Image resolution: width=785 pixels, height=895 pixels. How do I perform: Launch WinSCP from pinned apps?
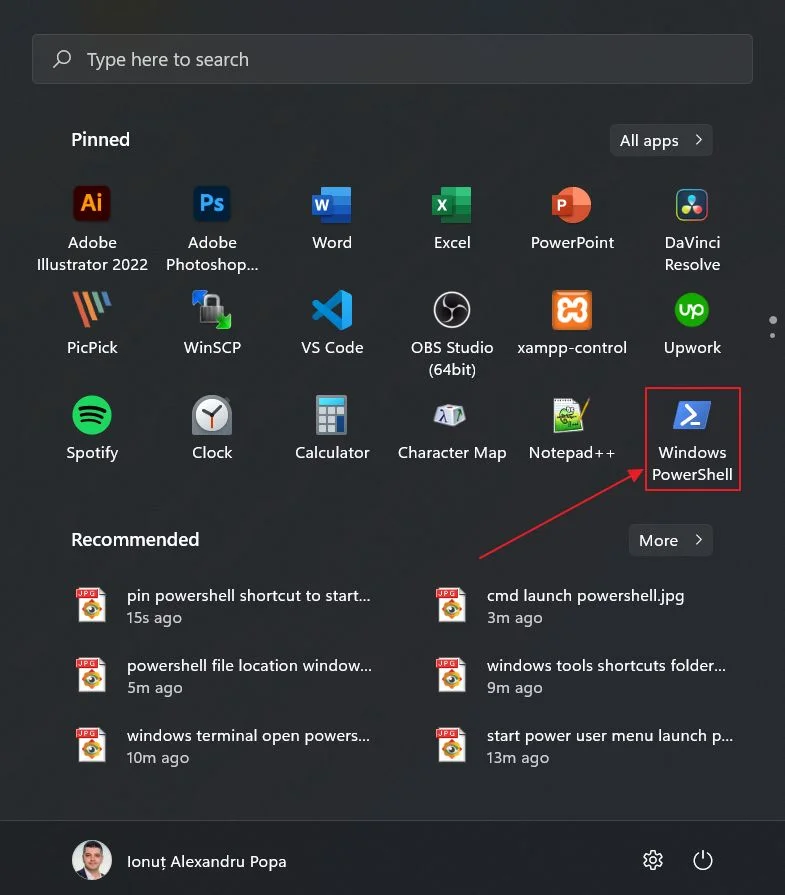(212, 323)
